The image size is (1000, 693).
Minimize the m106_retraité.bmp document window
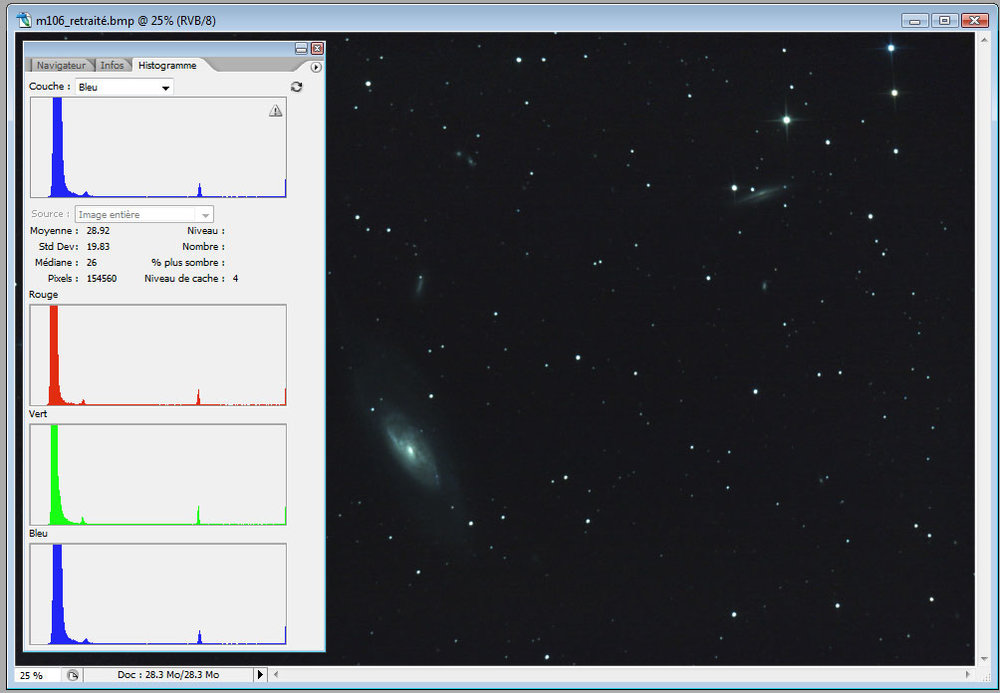pos(914,20)
